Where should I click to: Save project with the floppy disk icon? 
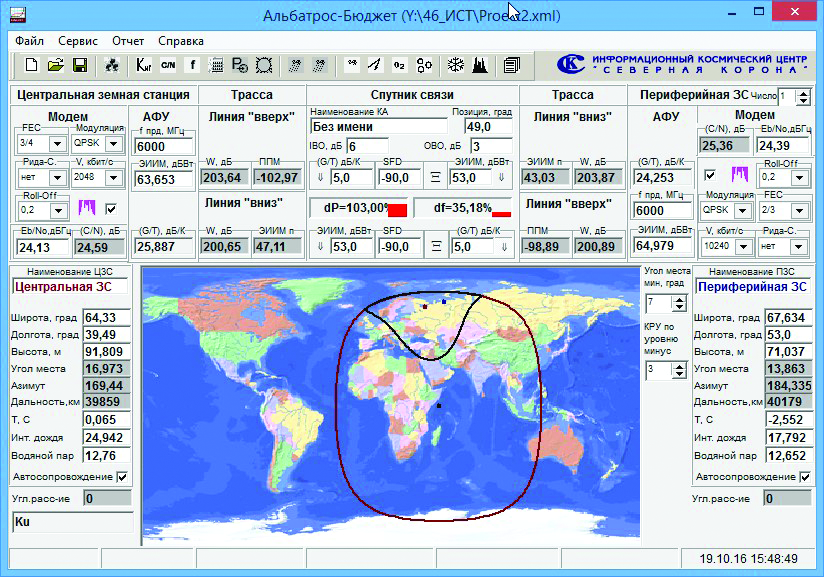[80, 65]
